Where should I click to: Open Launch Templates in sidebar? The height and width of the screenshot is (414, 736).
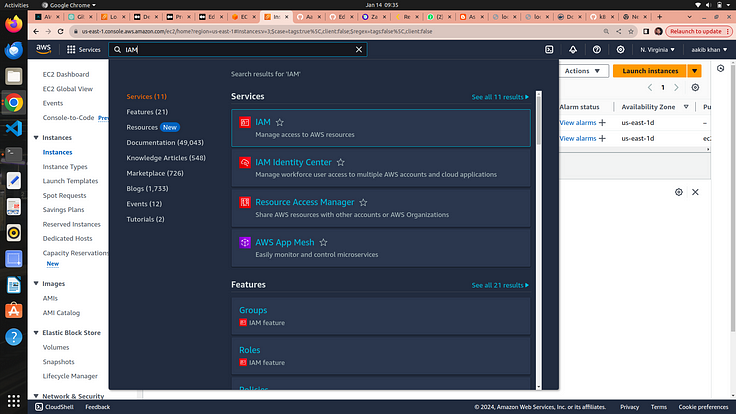coord(70,181)
